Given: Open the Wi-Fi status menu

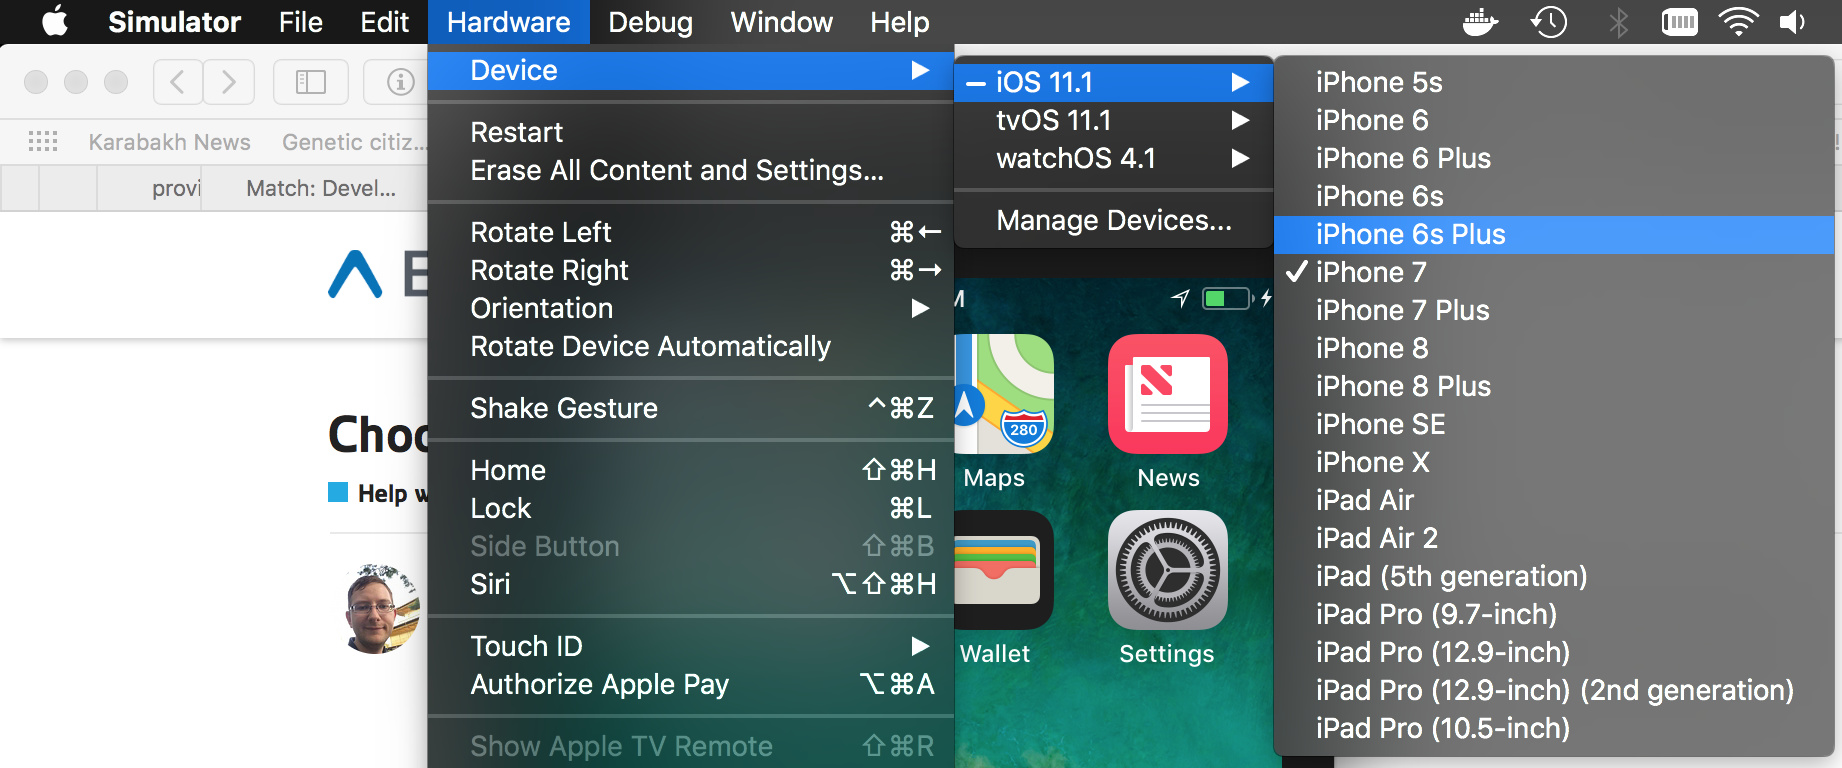Looking at the screenshot, I should click(1738, 22).
